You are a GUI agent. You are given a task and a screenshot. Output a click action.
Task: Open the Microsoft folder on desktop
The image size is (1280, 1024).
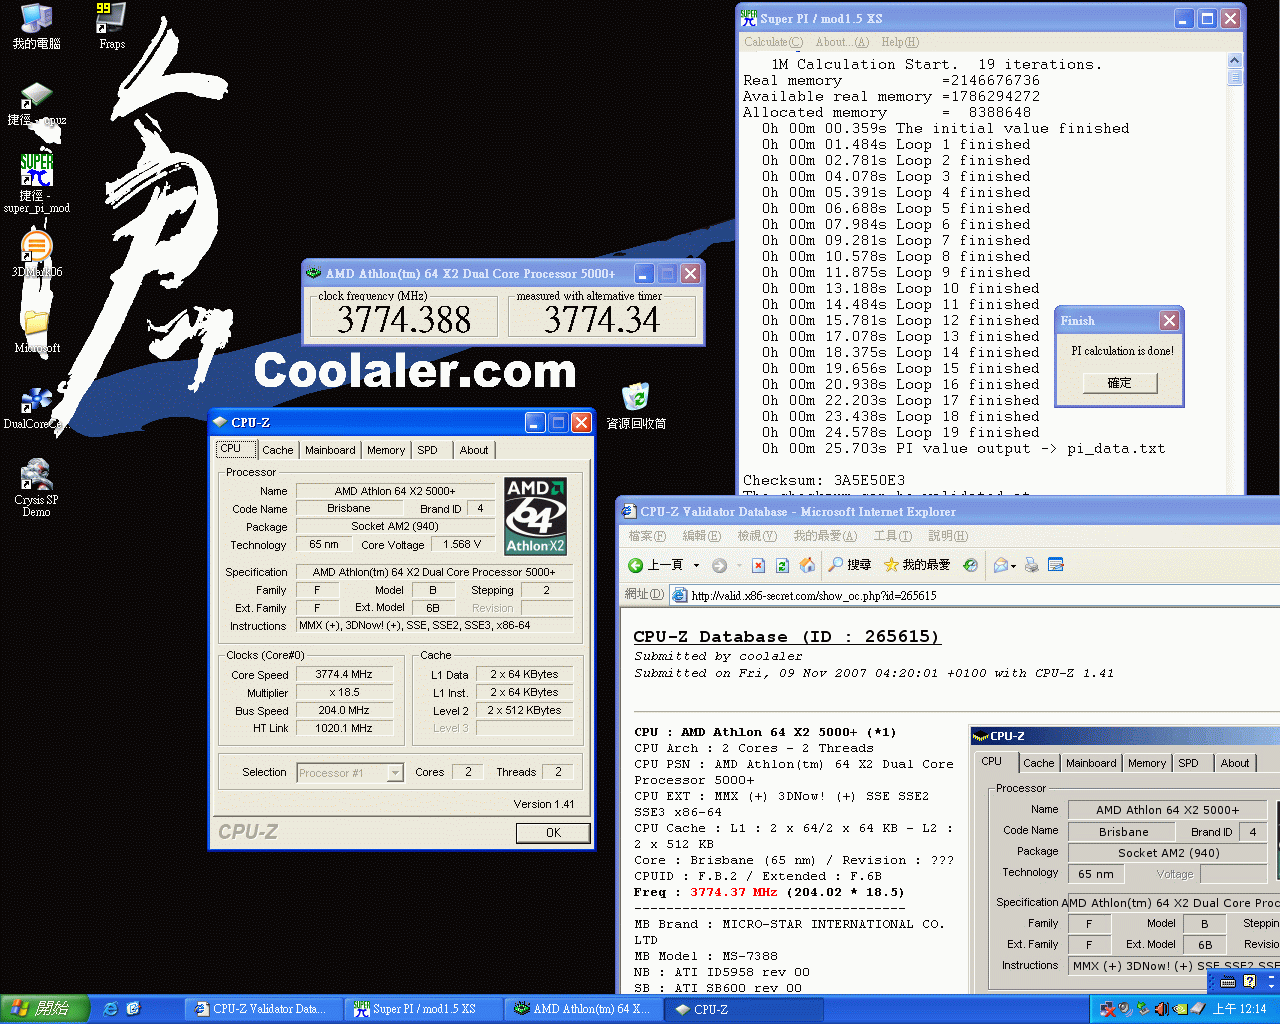pos(37,330)
